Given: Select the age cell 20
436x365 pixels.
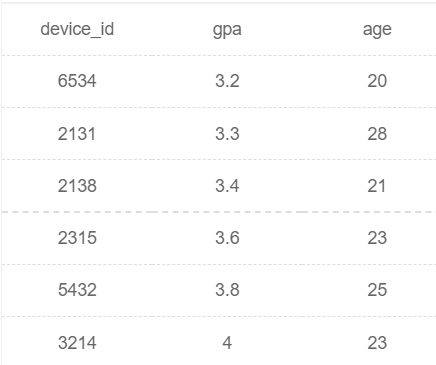Looking at the screenshot, I should coord(377,81).
